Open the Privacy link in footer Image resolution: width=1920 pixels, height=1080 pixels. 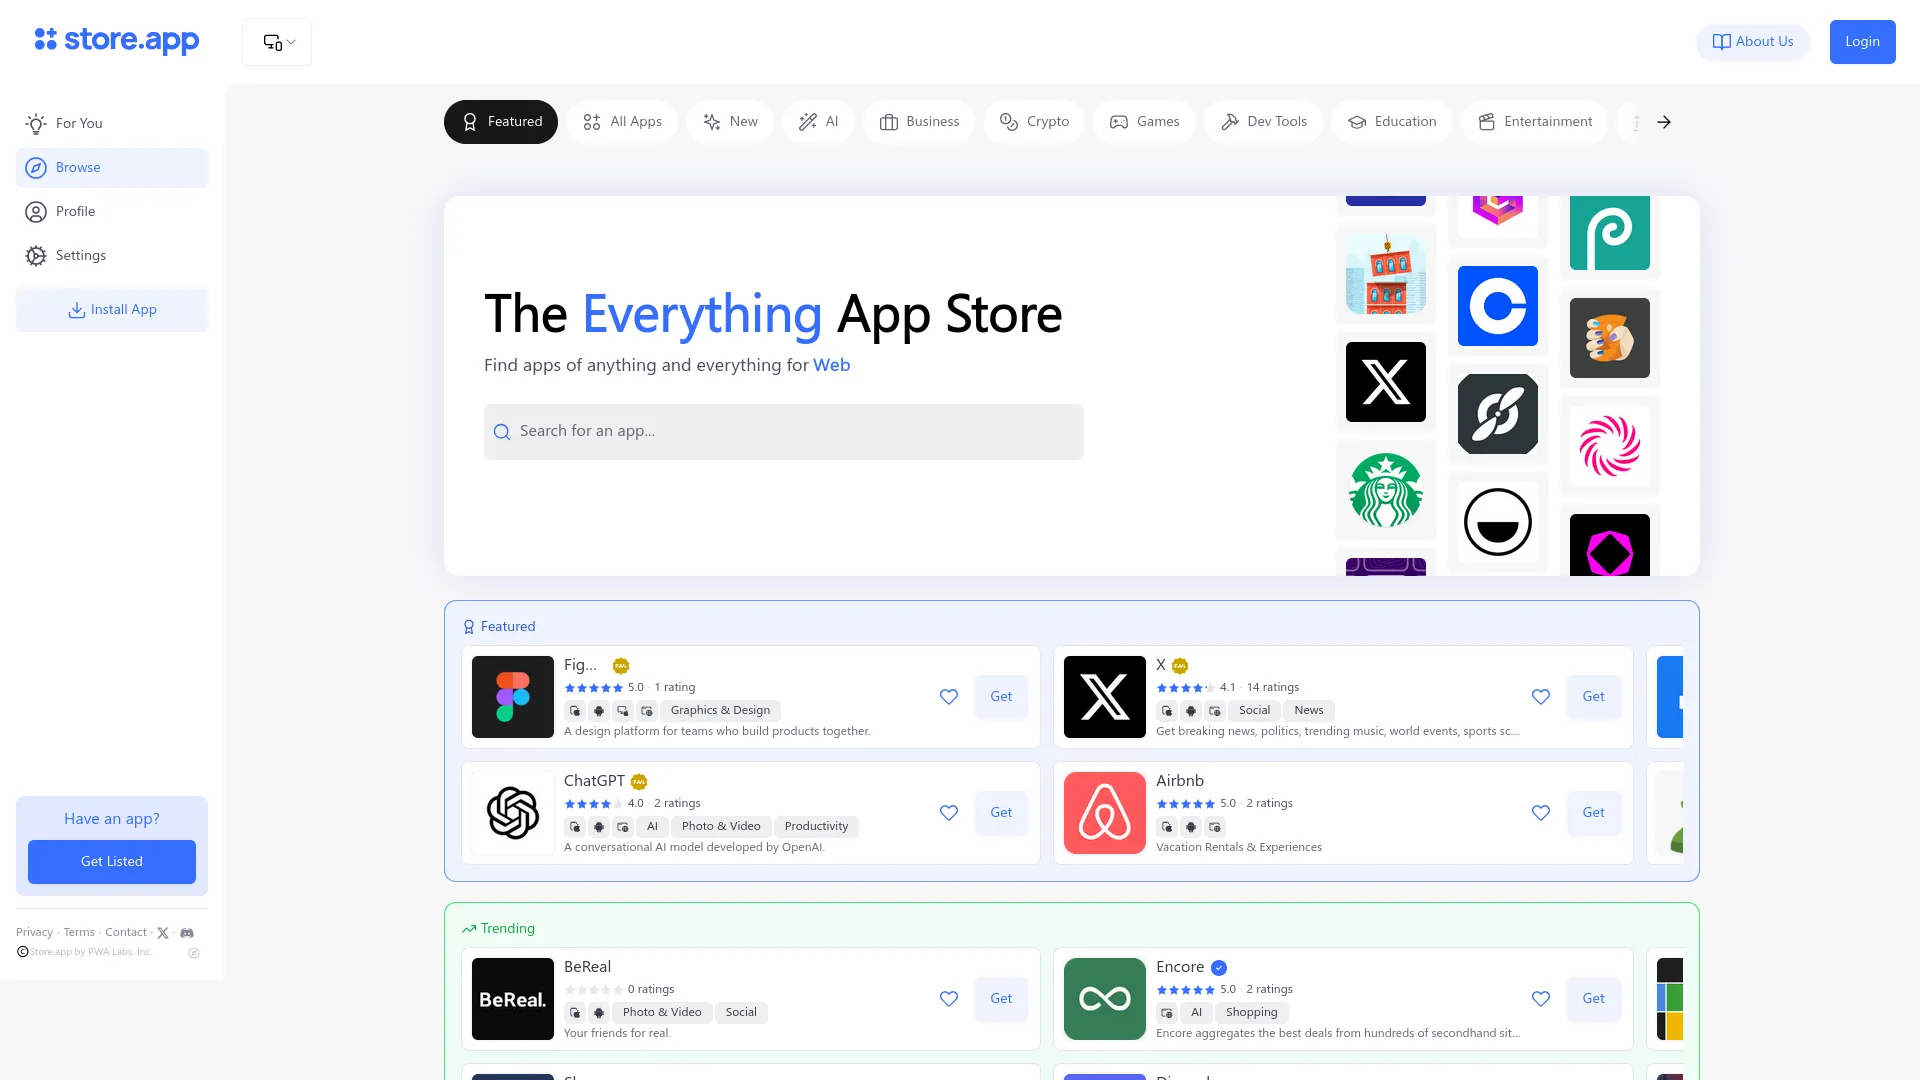34,933
